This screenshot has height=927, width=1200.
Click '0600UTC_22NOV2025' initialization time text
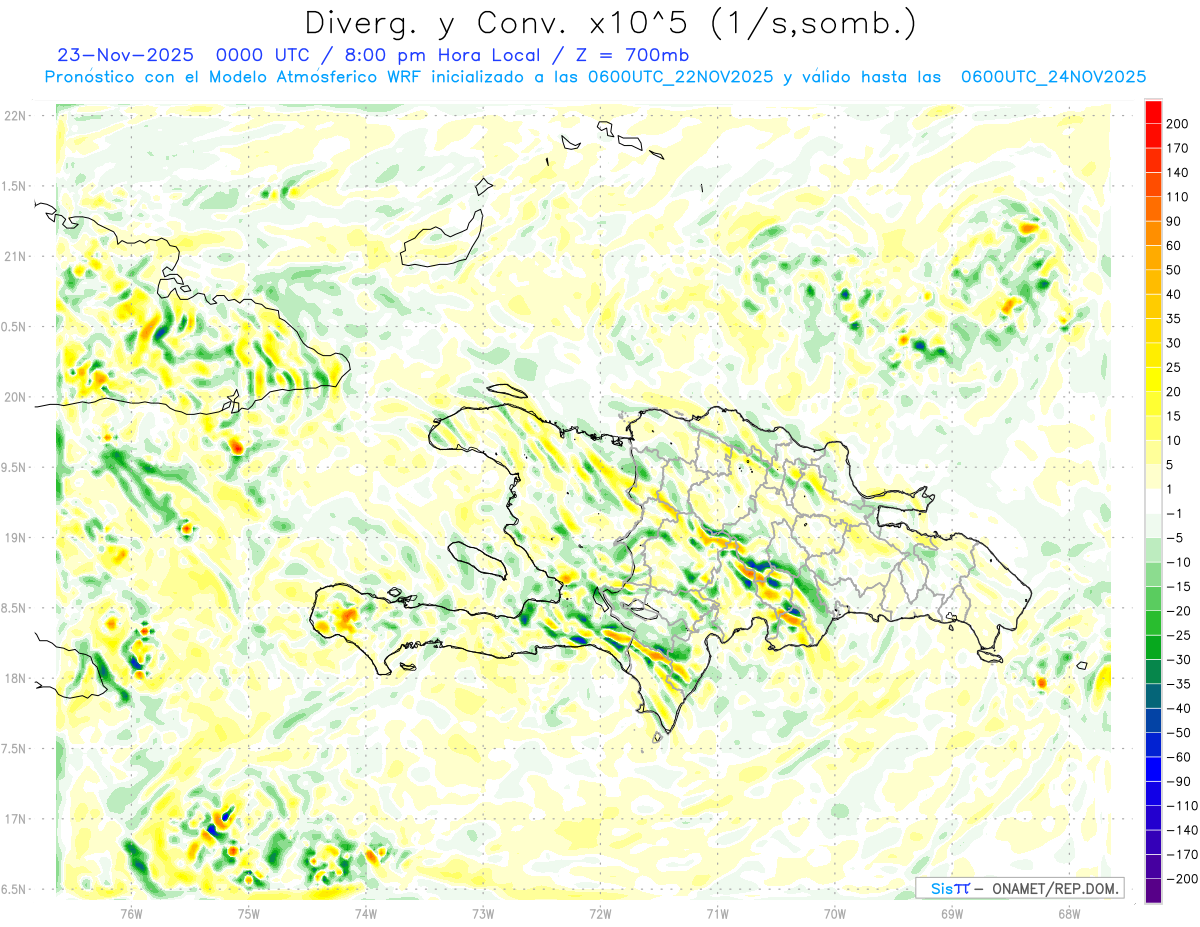point(680,77)
